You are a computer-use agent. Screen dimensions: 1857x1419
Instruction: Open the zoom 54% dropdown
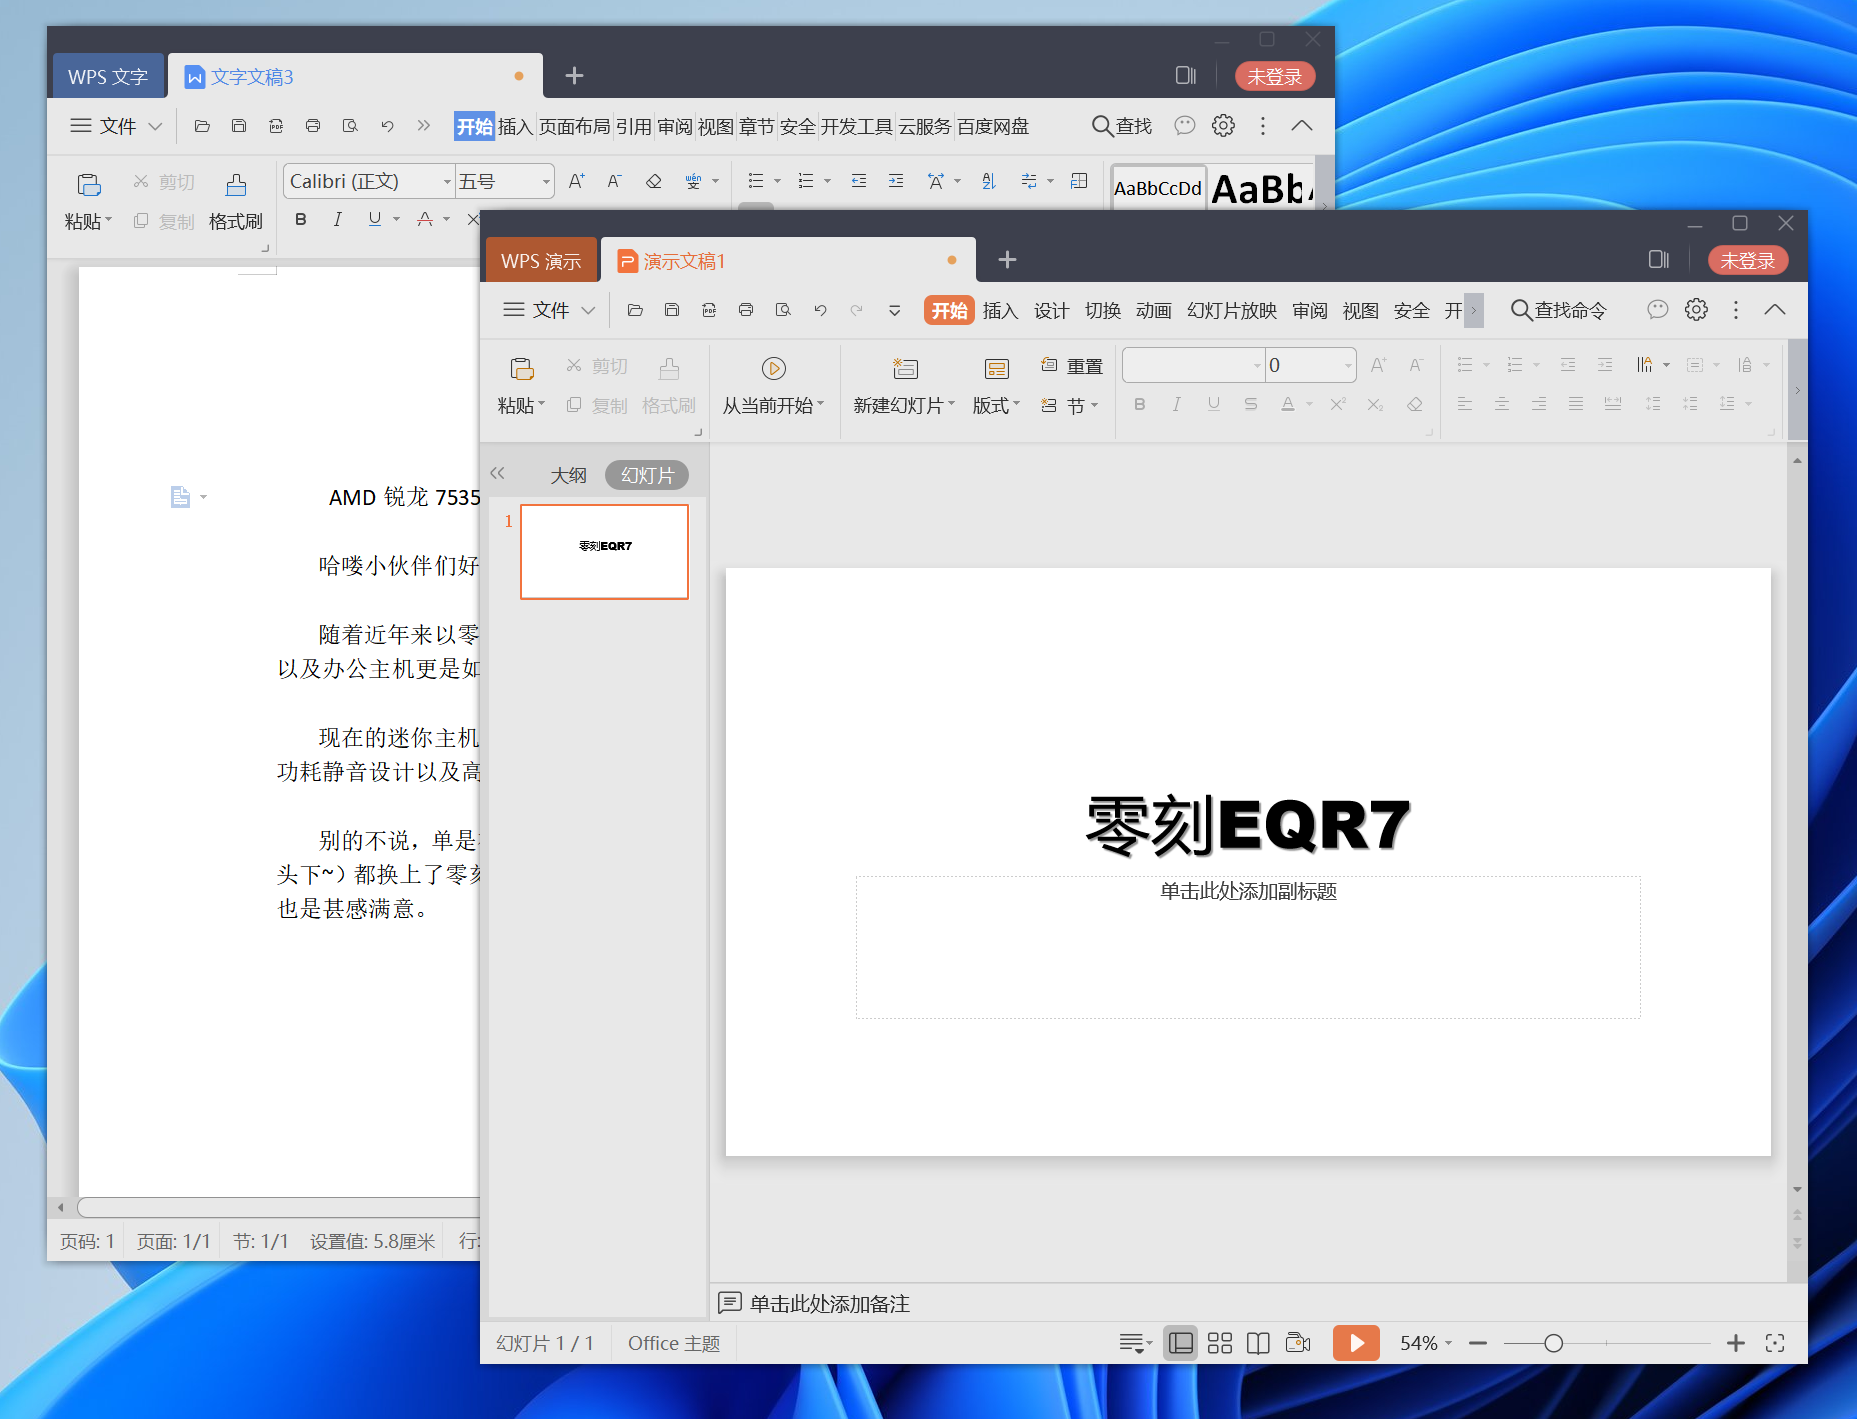point(1448,1343)
